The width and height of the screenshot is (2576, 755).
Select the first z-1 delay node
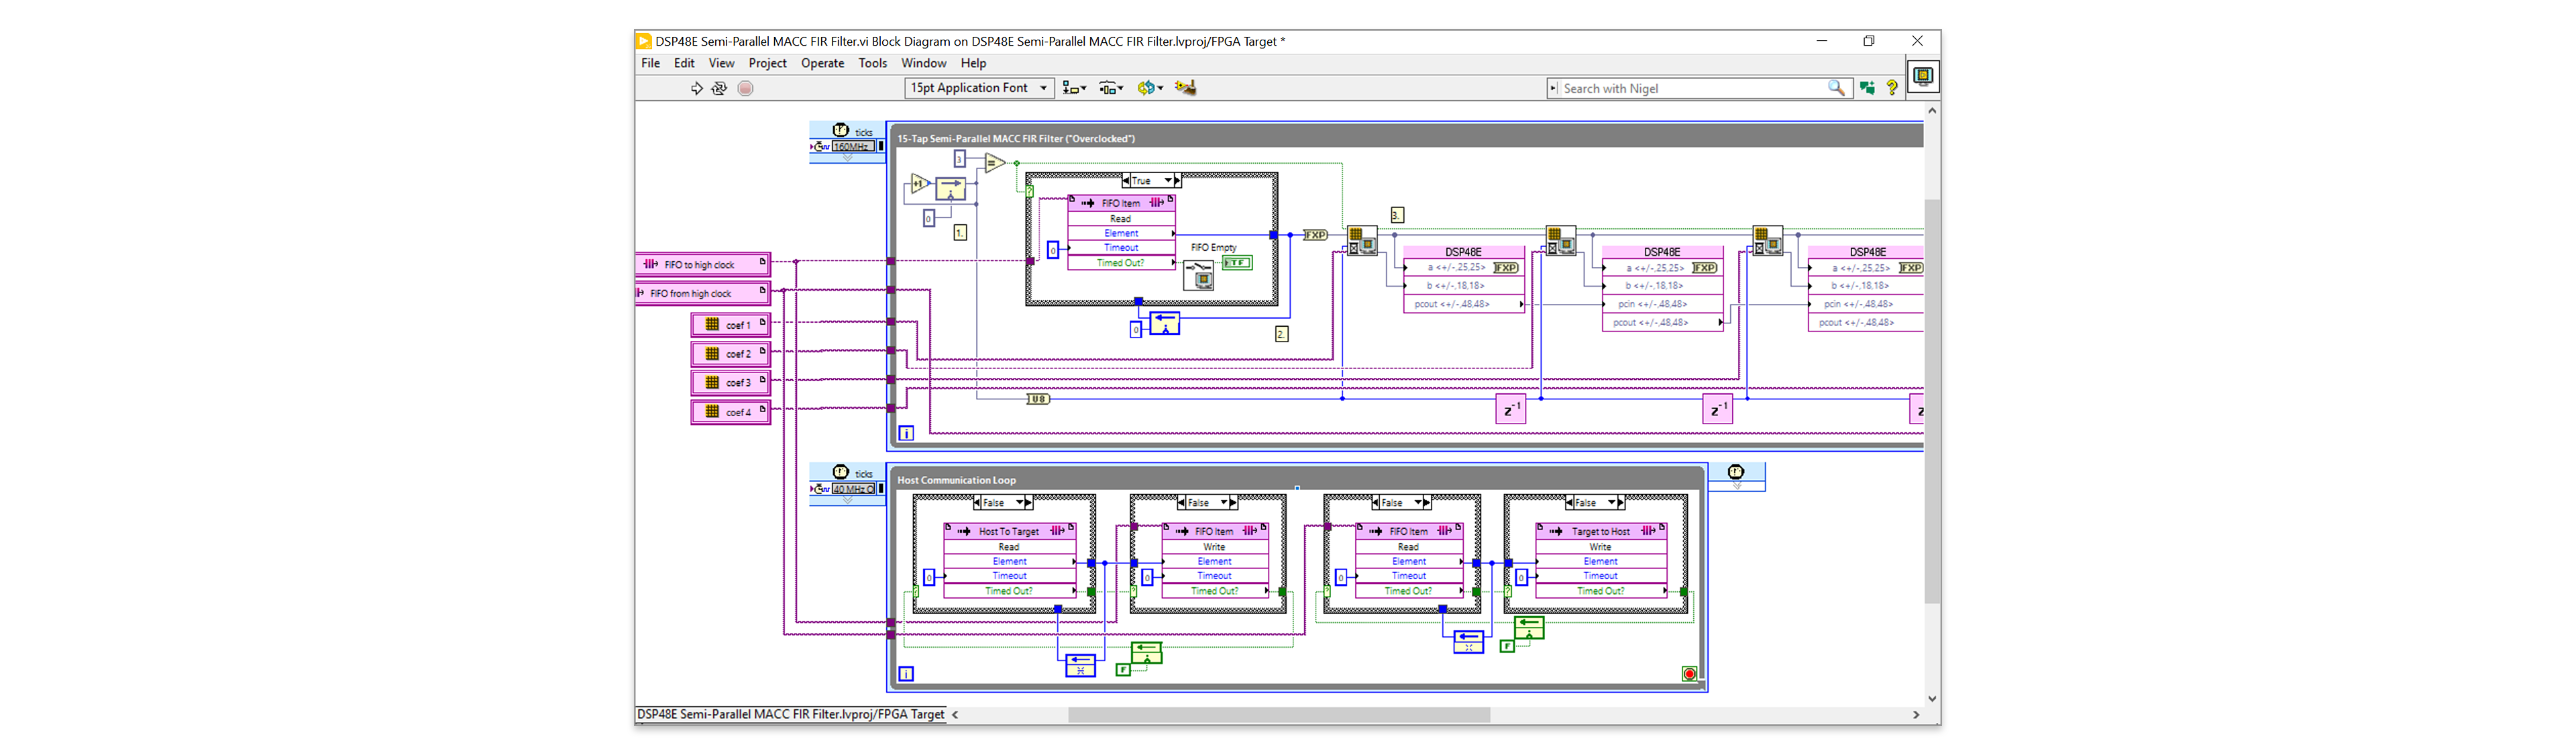click(1511, 409)
